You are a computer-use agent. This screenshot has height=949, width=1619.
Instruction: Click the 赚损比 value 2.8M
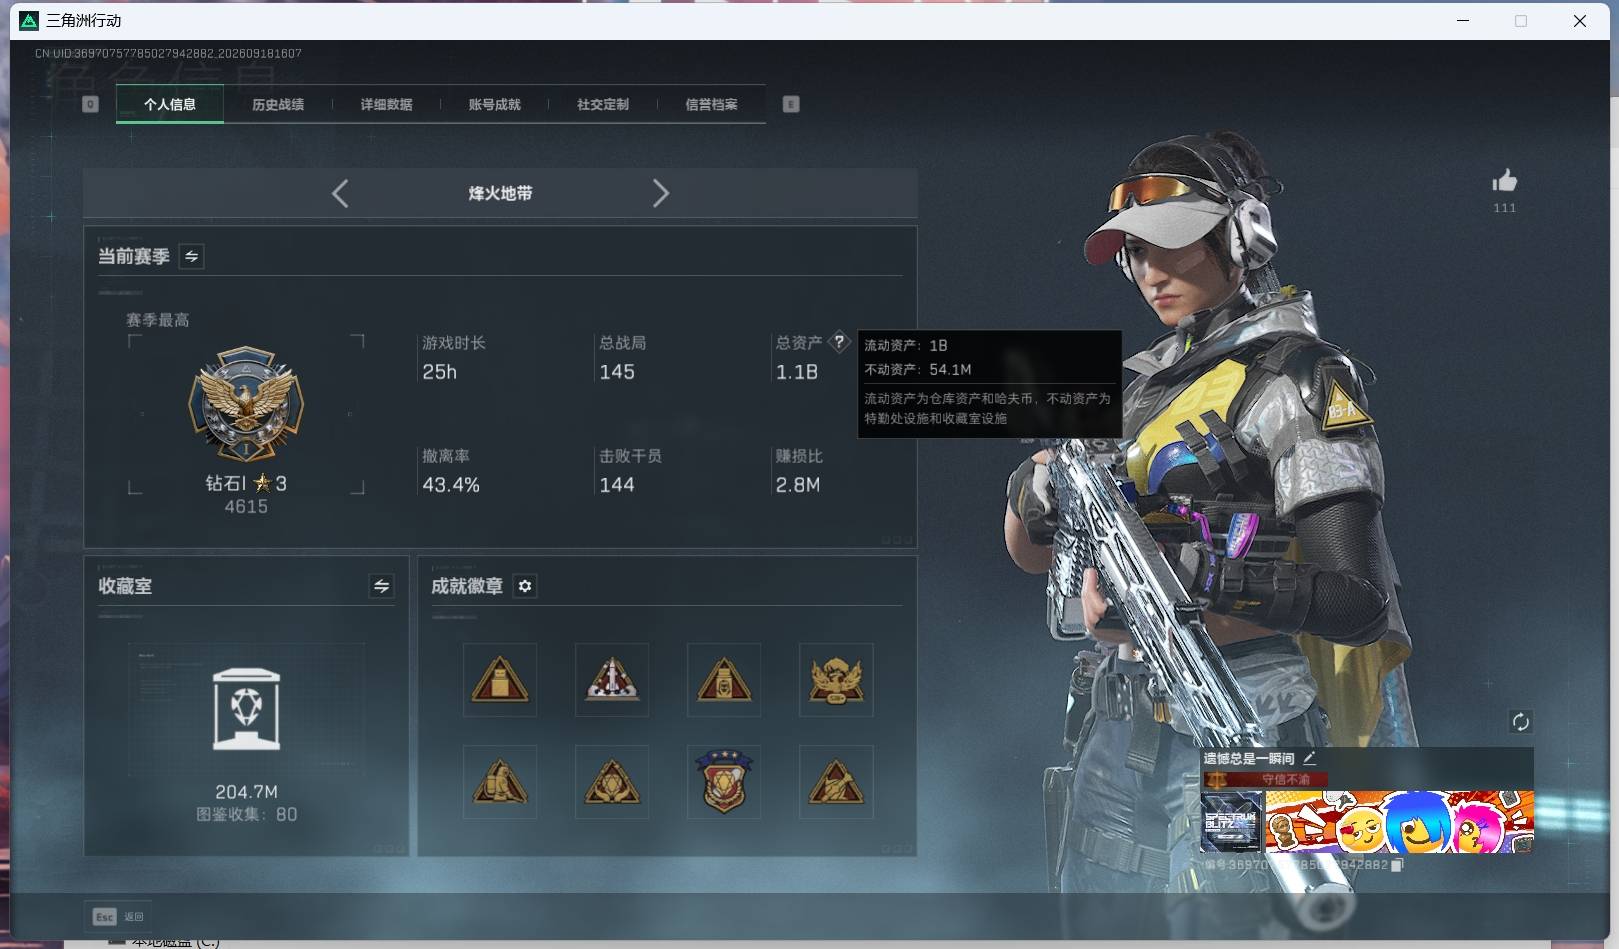click(798, 485)
